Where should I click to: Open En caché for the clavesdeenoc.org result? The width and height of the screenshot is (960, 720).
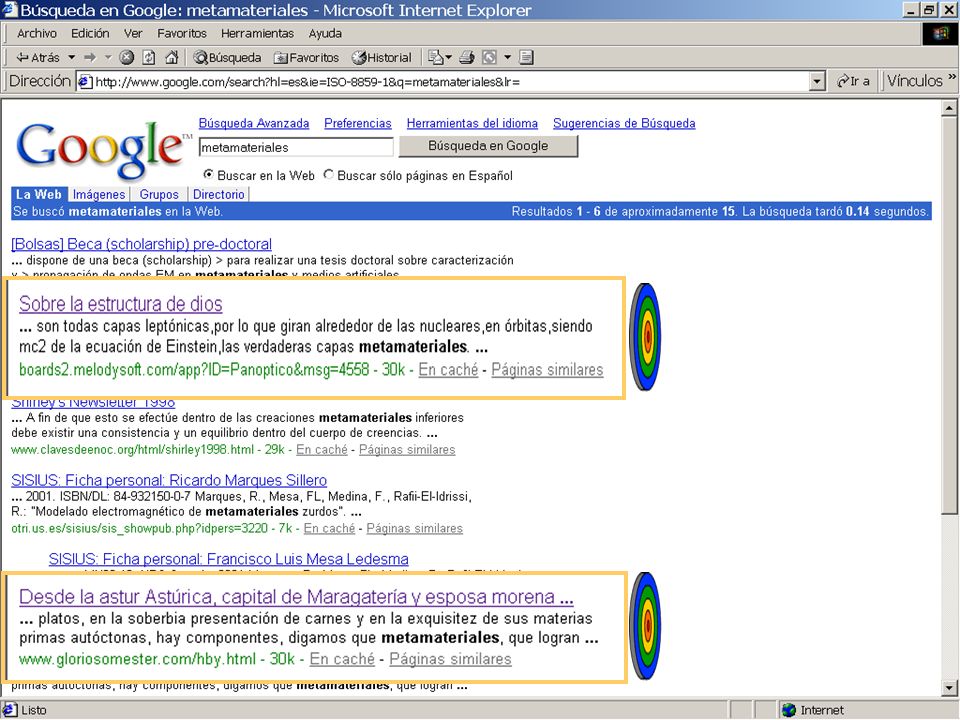click(x=322, y=449)
